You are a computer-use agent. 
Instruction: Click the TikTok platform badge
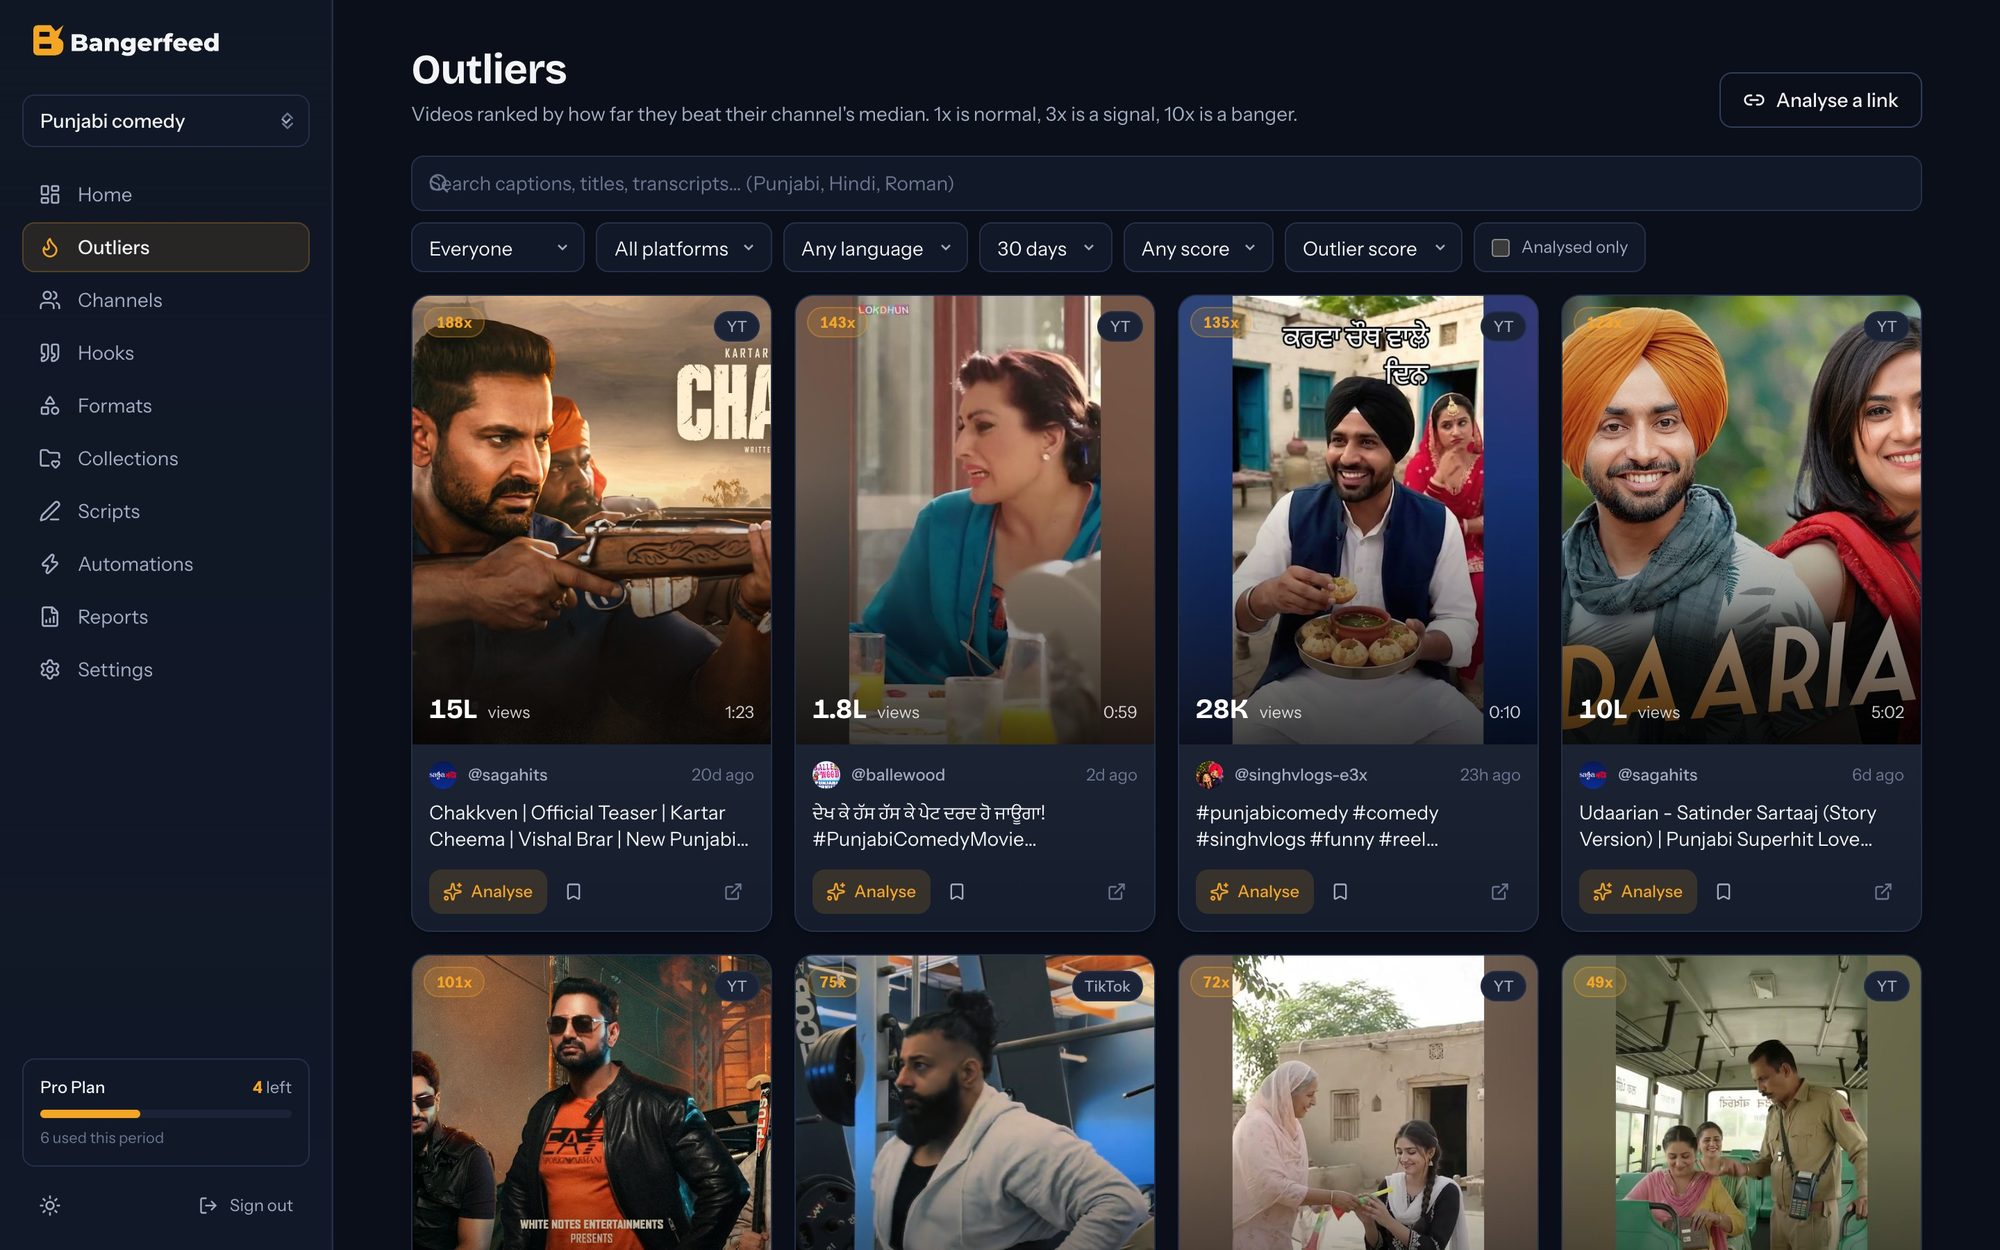click(1107, 986)
